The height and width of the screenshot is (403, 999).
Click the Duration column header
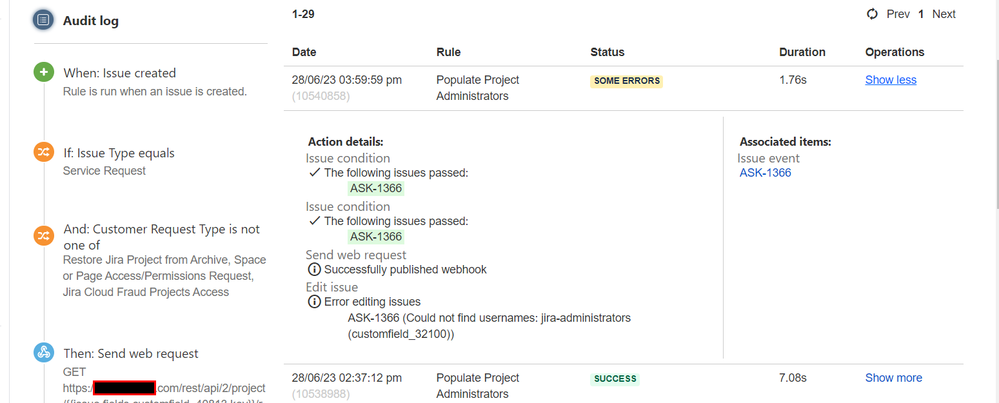tap(802, 52)
